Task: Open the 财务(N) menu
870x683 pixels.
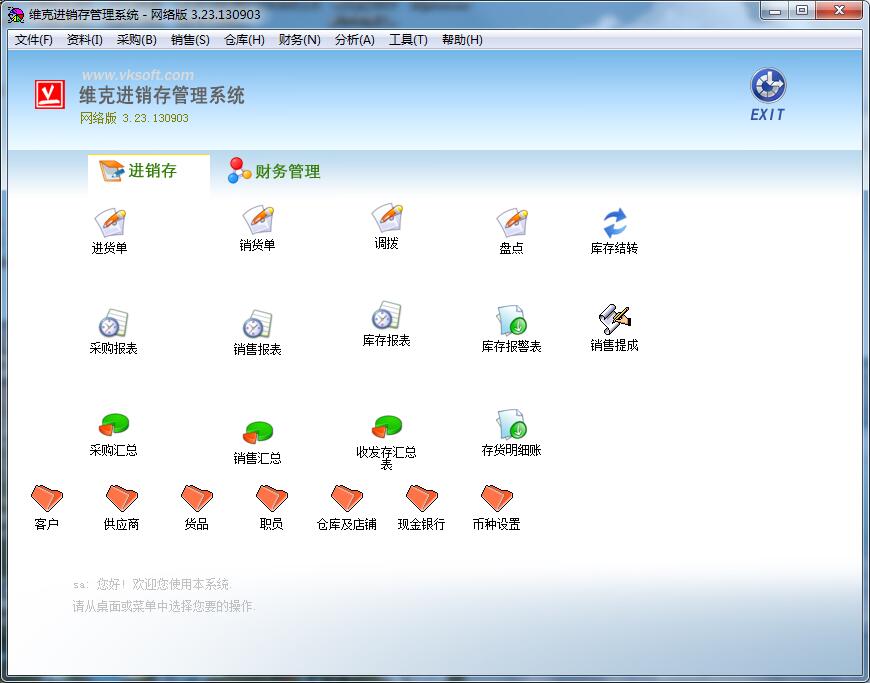Action: (x=299, y=40)
